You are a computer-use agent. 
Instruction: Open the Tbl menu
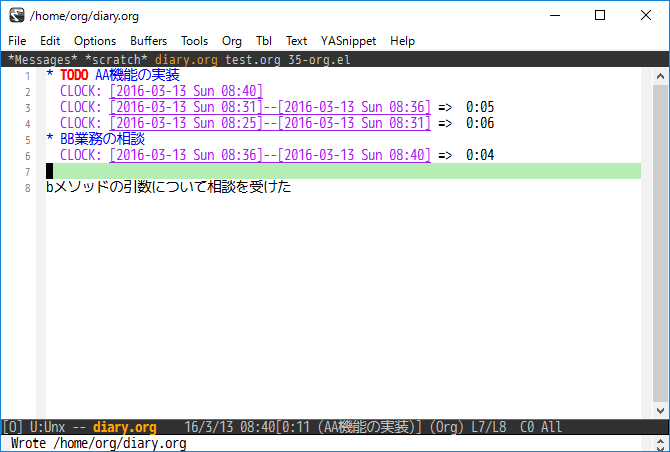point(264,41)
